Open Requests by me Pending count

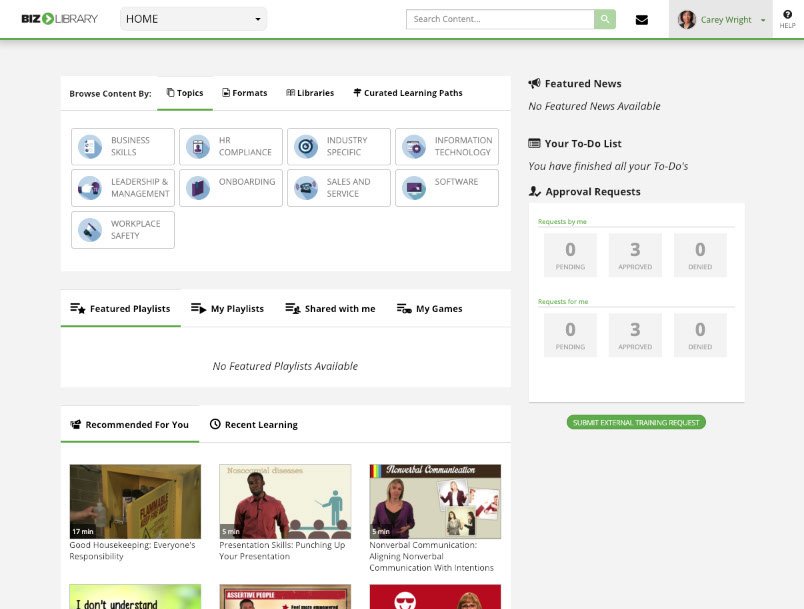[570, 255]
